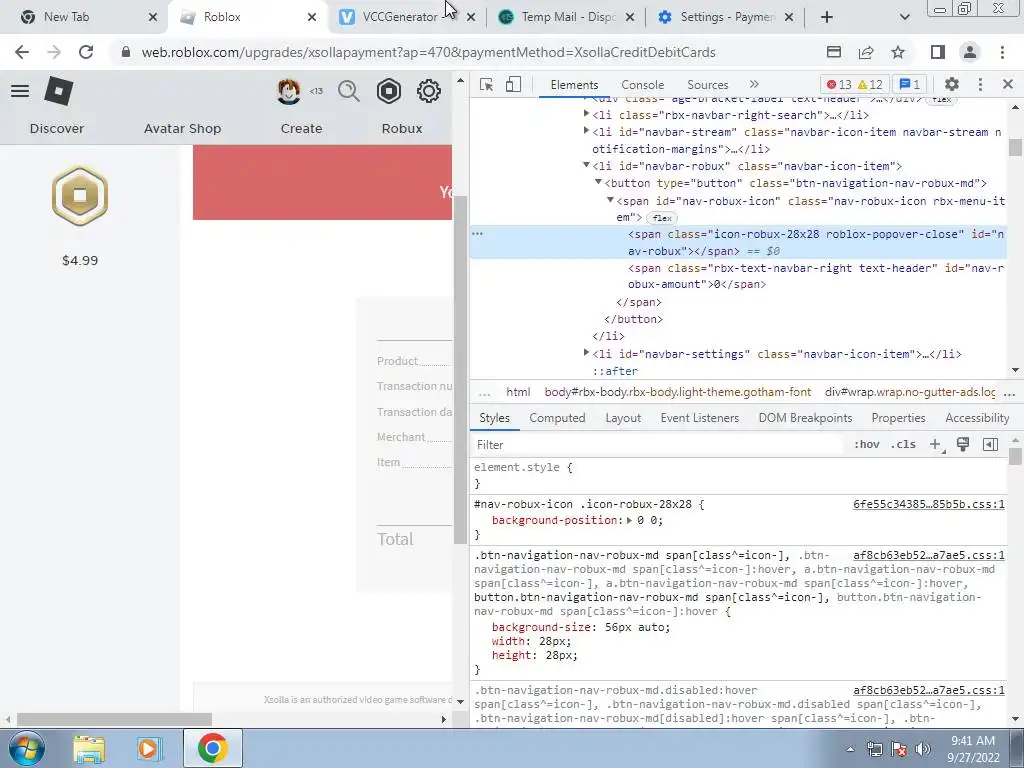Open the first af8cb63eb52…a7ae5.css:1 source link
Viewport: 1024px width, 768px height.
tap(929, 555)
